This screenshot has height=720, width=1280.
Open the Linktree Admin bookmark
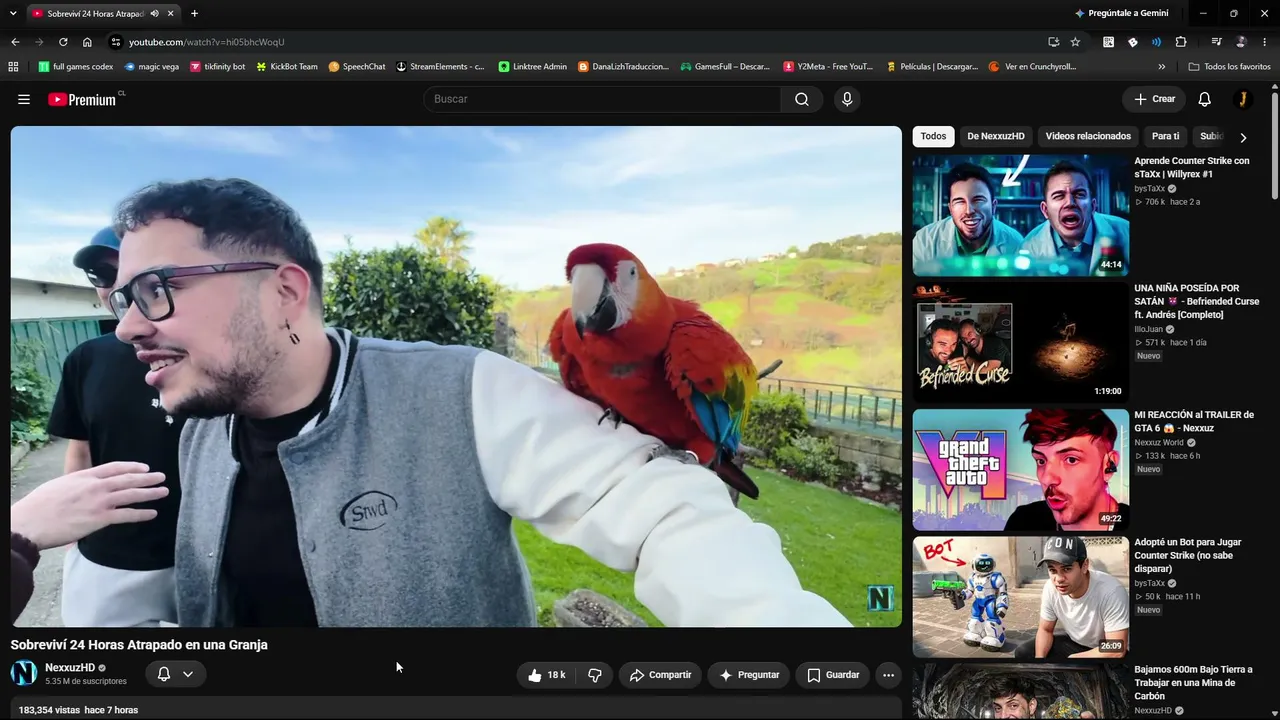tap(533, 67)
